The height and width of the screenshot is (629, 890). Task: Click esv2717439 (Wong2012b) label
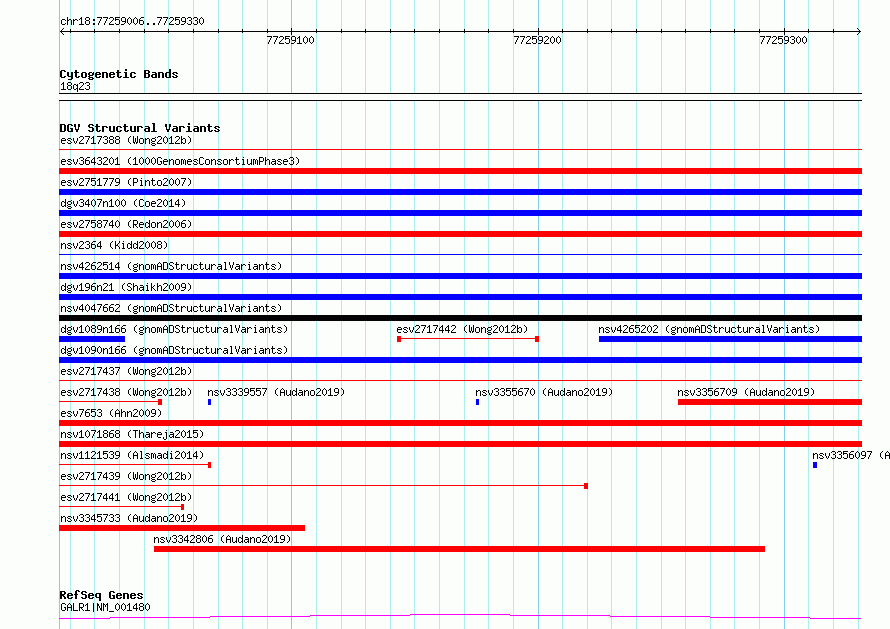coord(126,476)
